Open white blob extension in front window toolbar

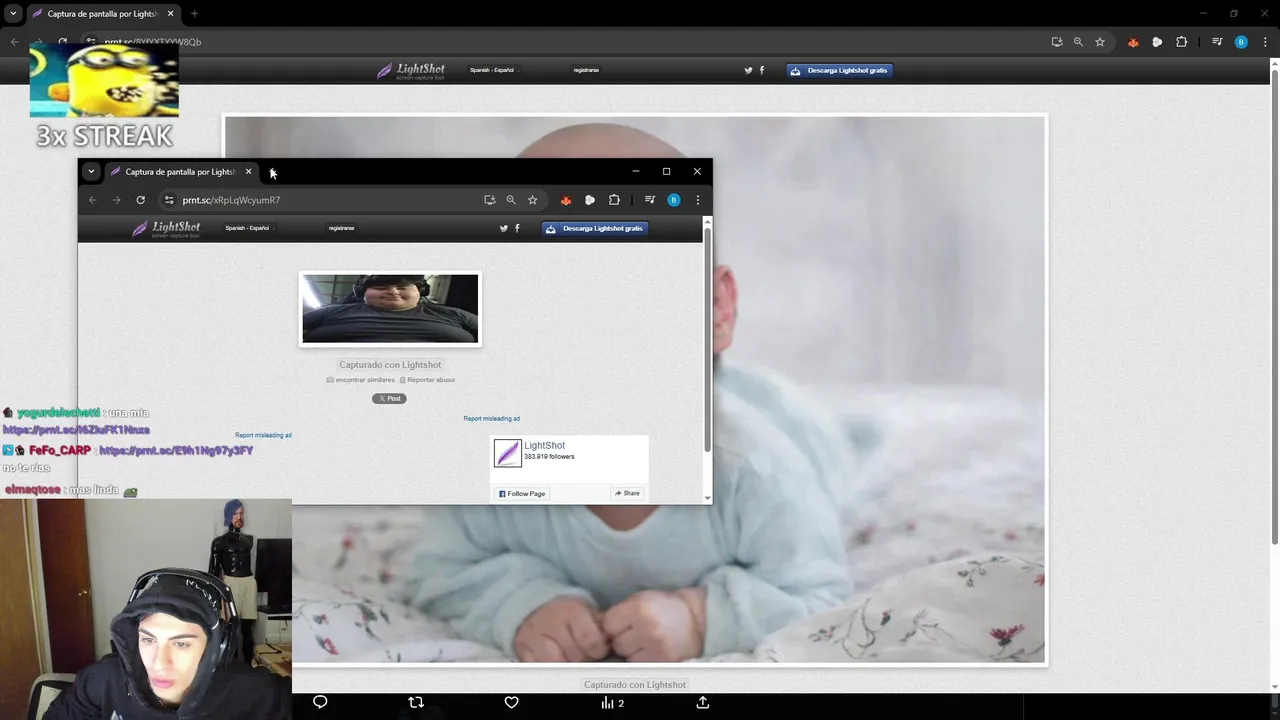(x=590, y=200)
